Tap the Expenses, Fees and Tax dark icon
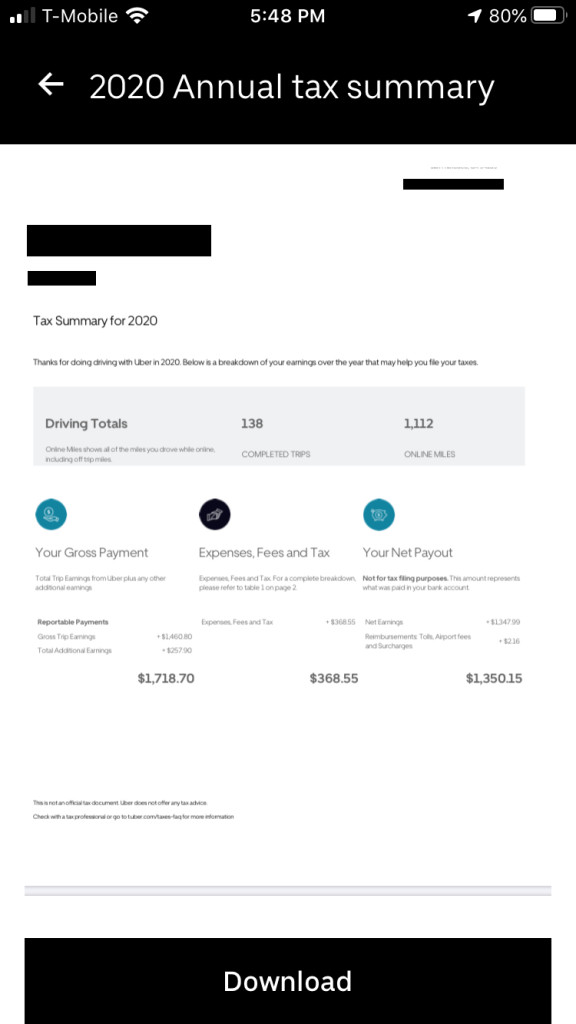This screenshot has height=1024, width=576. [x=215, y=515]
